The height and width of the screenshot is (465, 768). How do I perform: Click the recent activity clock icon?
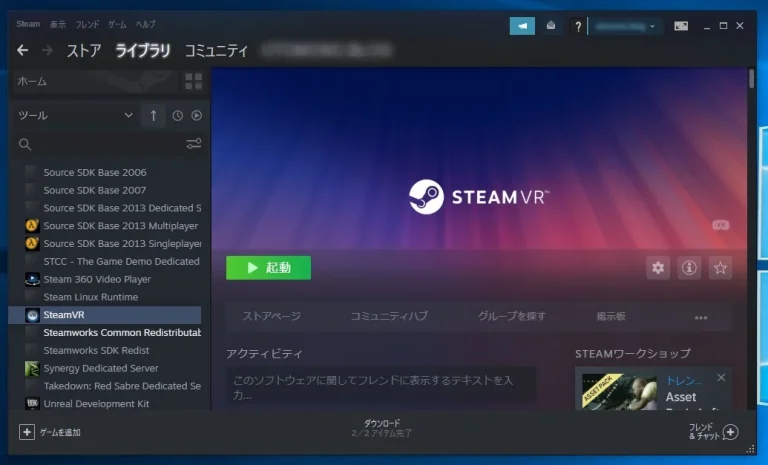coord(177,116)
